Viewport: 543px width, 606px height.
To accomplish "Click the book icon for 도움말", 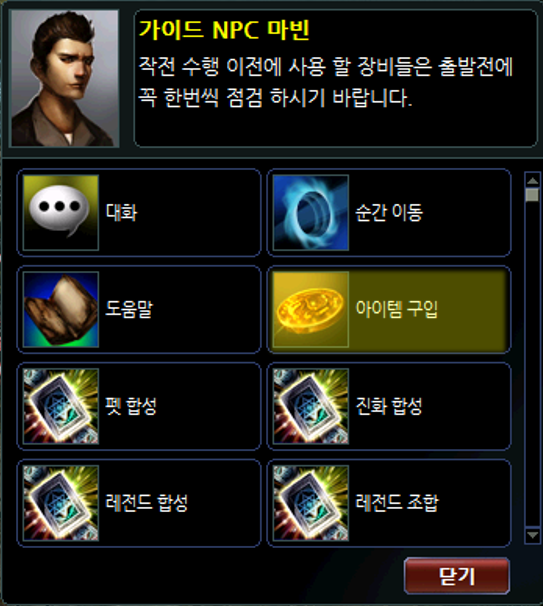I will coord(61,309).
